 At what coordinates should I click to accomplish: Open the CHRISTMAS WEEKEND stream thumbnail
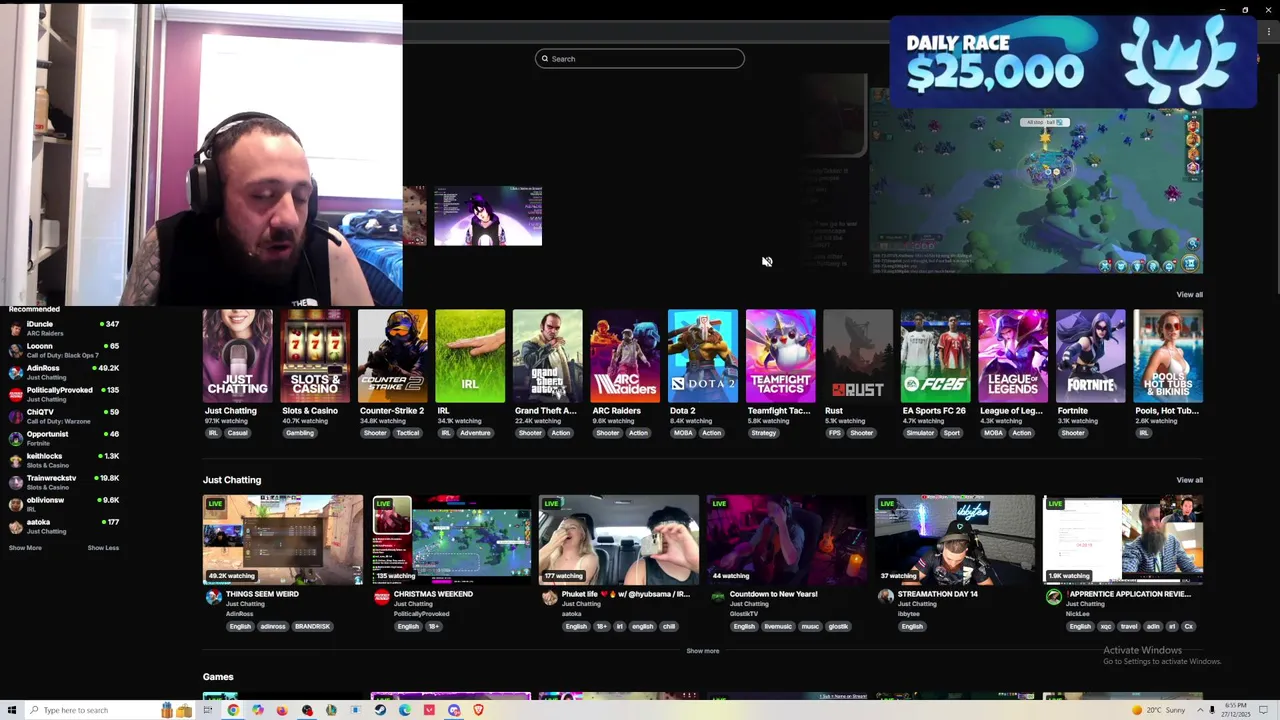tap(451, 540)
